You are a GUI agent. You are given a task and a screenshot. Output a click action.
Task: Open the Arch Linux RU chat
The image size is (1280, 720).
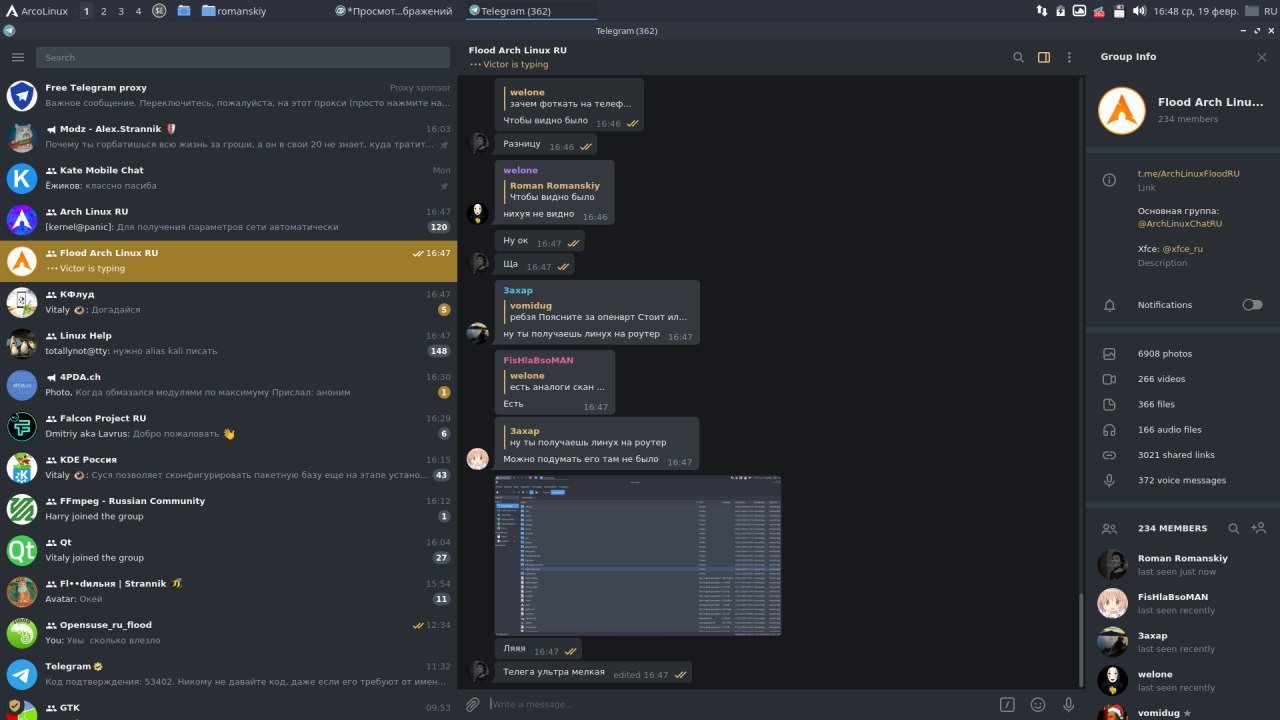pos(228,219)
